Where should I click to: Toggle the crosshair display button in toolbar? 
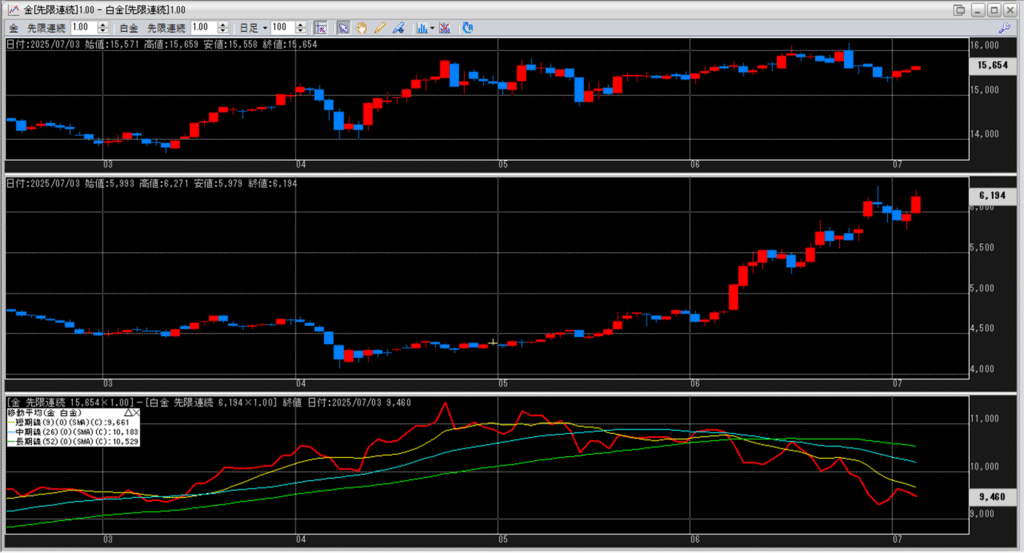tap(320, 27)
